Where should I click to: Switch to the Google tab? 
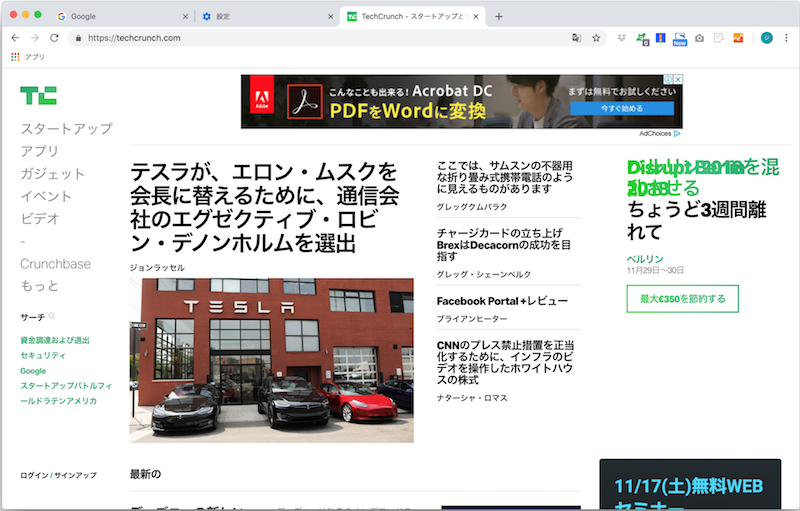click(121, 16)
